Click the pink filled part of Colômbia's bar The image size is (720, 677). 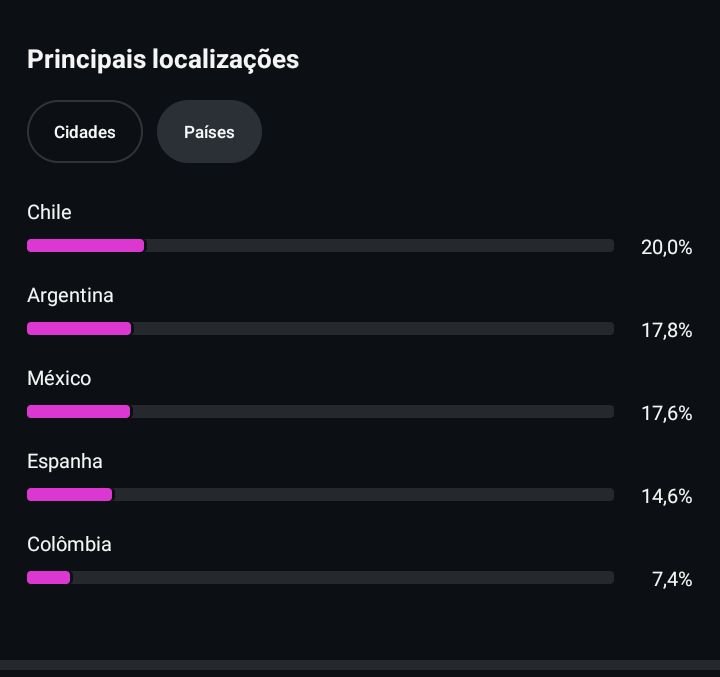48,578
